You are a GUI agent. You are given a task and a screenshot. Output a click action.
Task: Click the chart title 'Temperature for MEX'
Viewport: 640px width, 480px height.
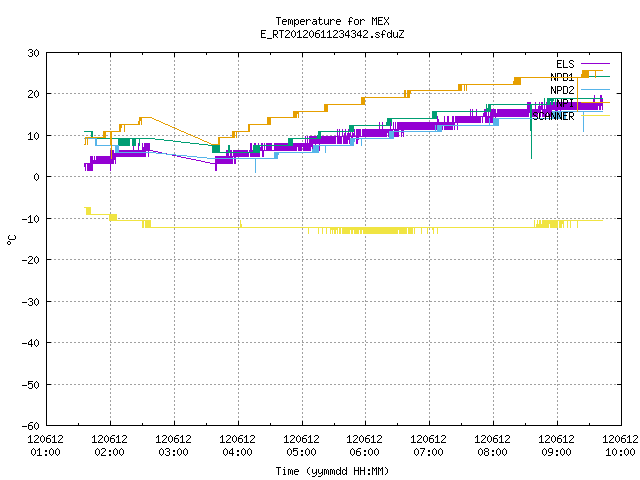tap(332, 21)
